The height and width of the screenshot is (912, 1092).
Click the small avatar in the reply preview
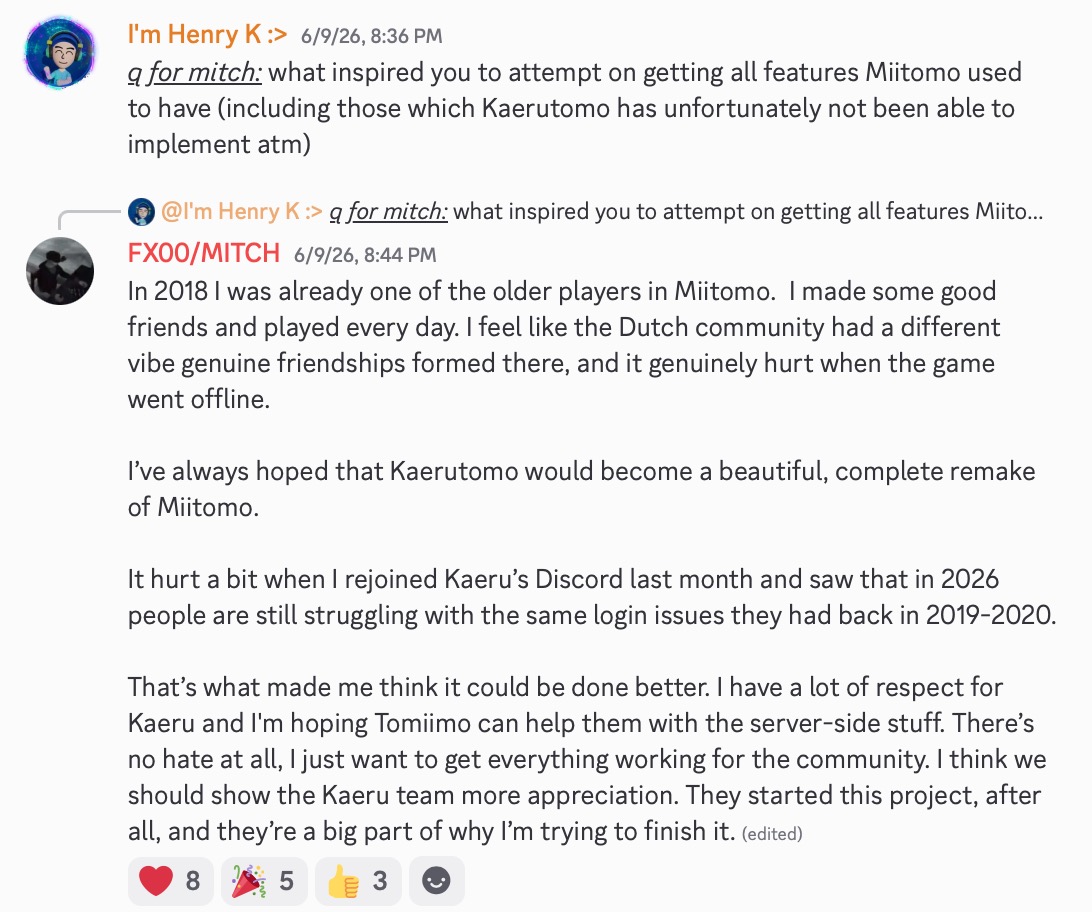click(x=141, y=212)
